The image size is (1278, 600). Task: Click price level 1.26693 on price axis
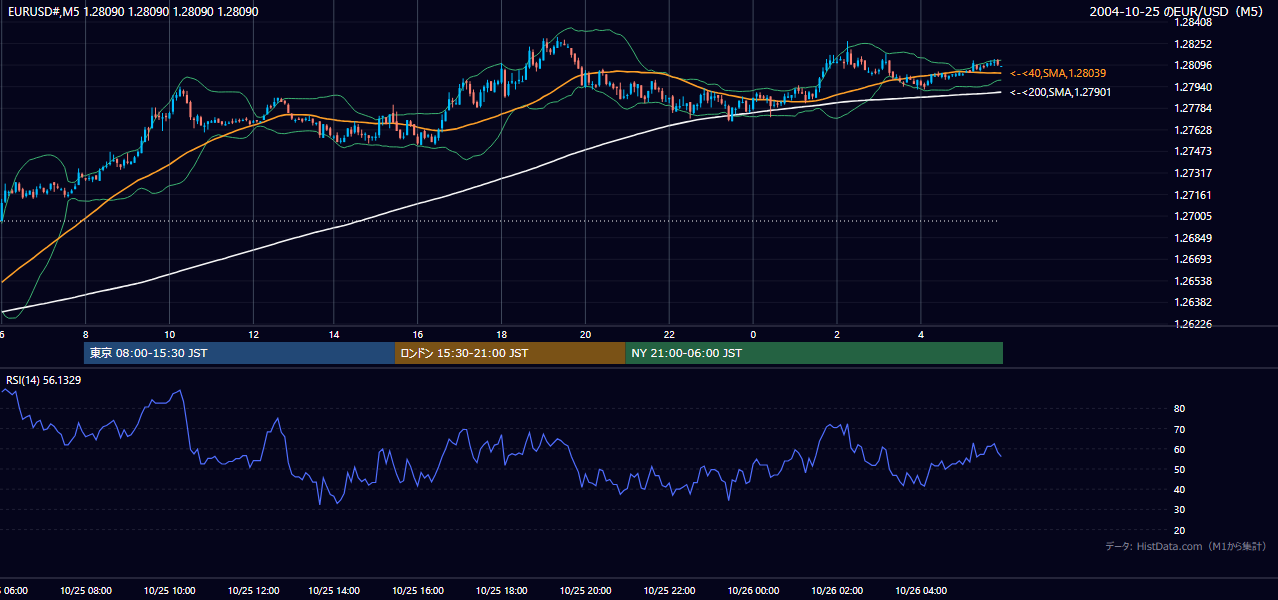[1193, 259]
